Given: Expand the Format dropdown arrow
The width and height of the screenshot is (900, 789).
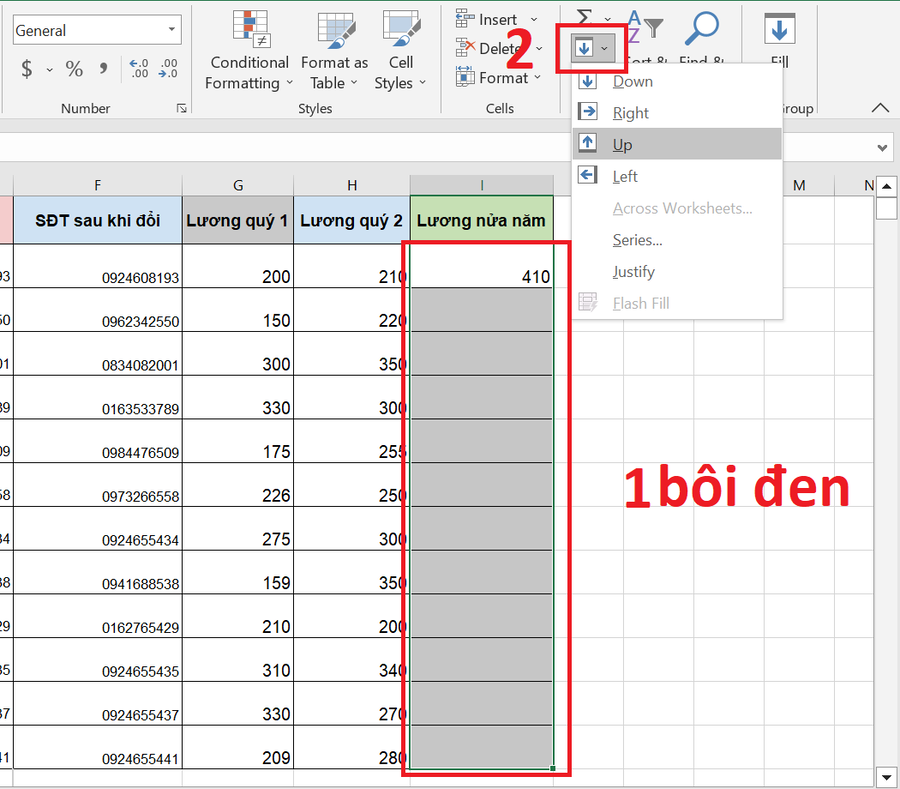Looking at the screenshot, I should click(x=537, y=77).
